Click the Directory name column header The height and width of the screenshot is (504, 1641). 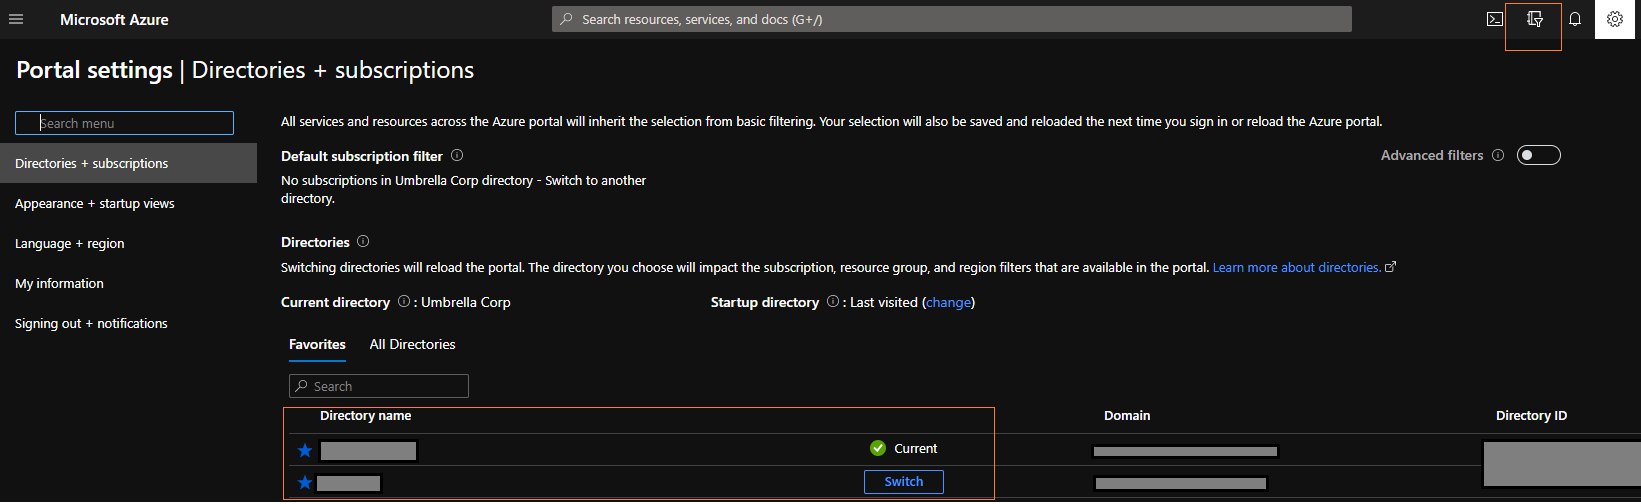365,415
